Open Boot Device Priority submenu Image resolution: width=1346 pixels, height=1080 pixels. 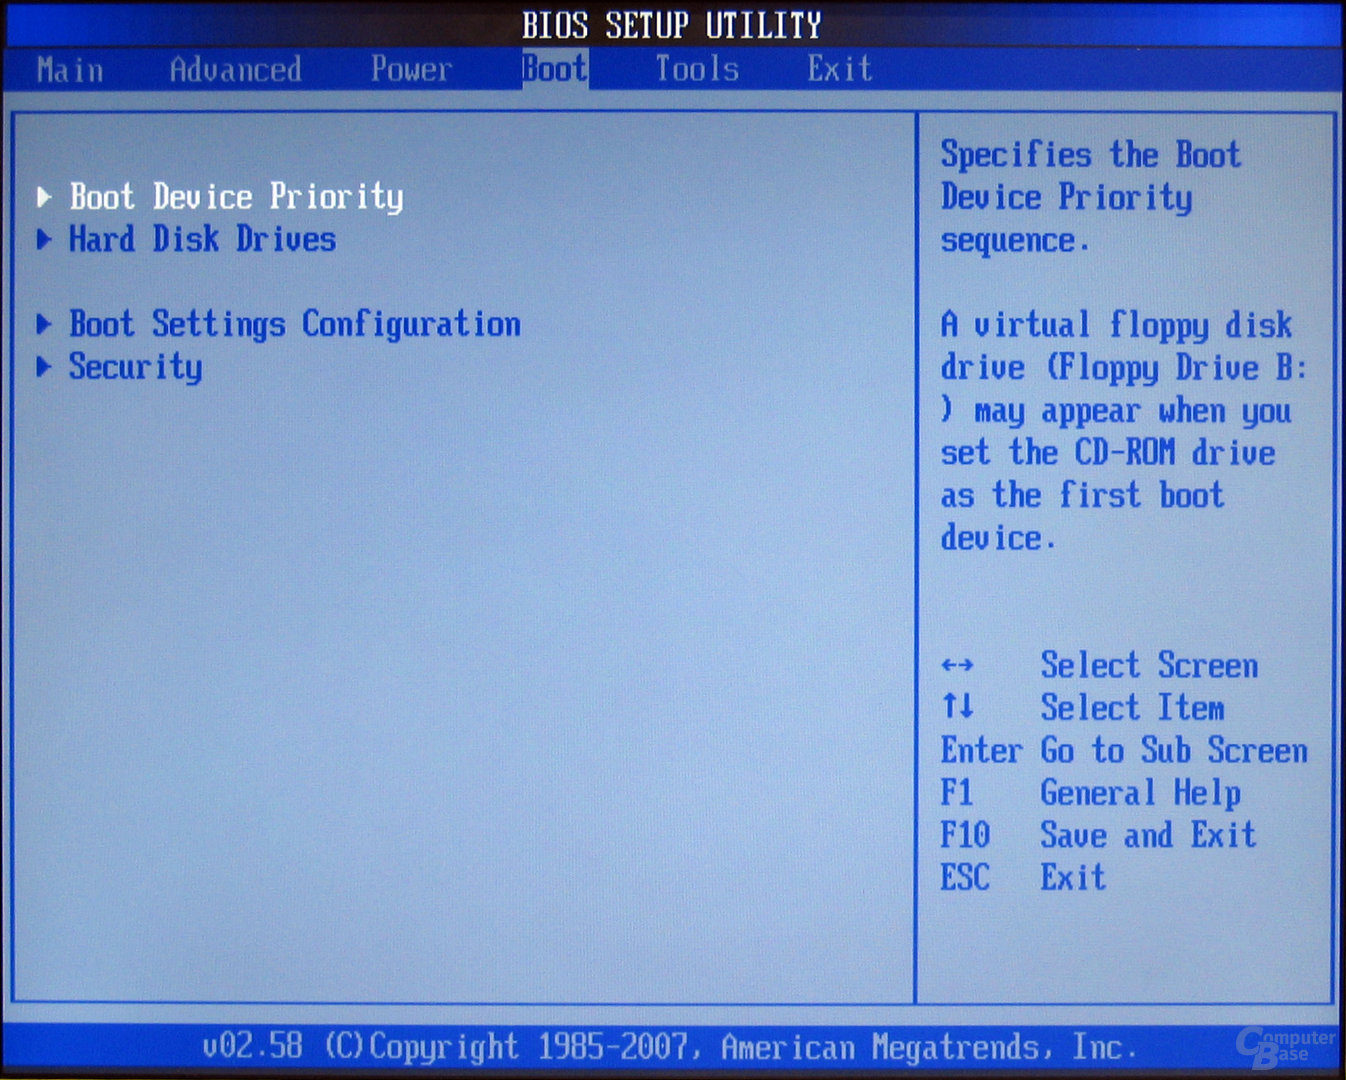(x=236, y=197)
